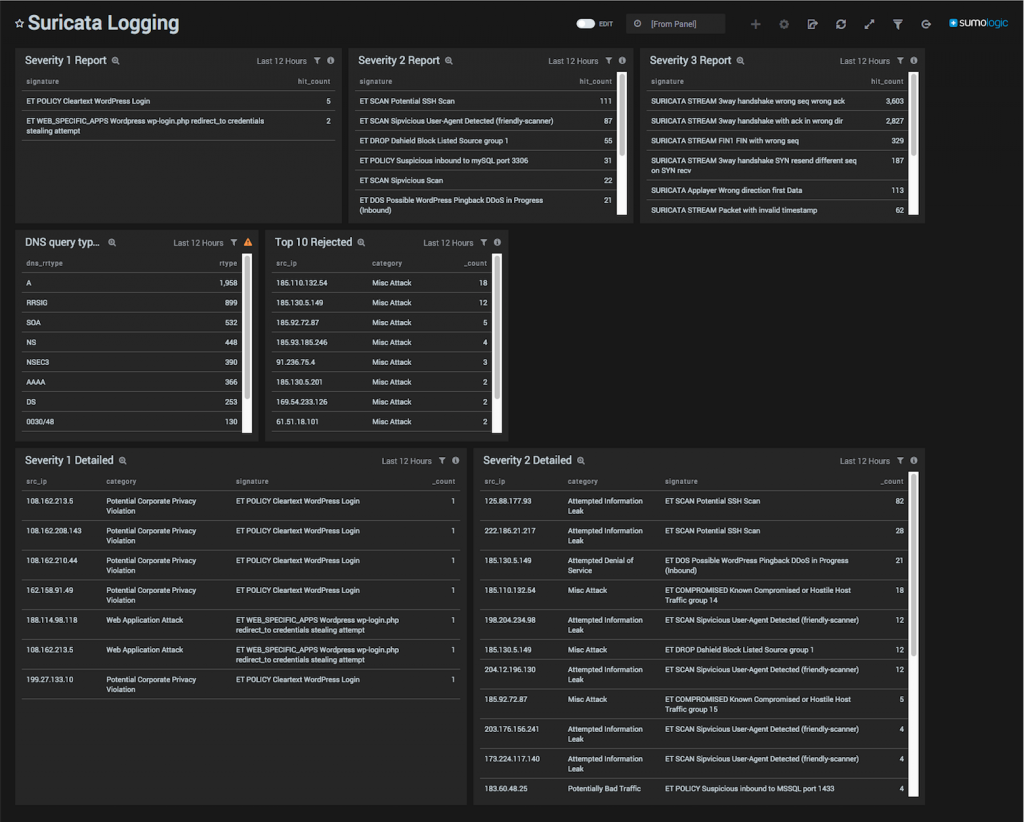Show info for Top 10 Rejected panel

498,242
